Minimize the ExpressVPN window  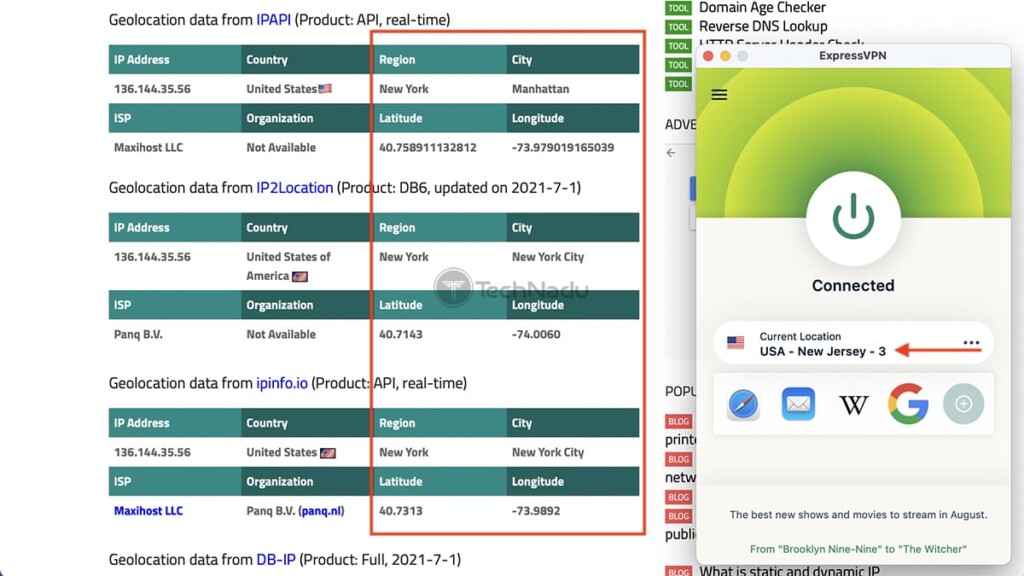click(725, 56)
